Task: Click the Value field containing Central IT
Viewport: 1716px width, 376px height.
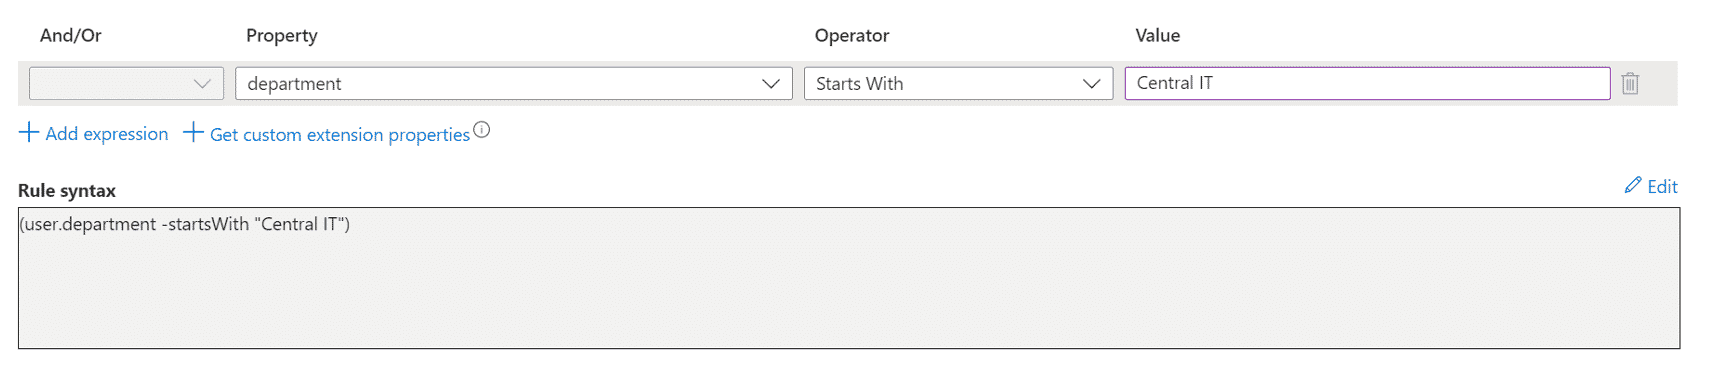Action: pos(1367,83)
